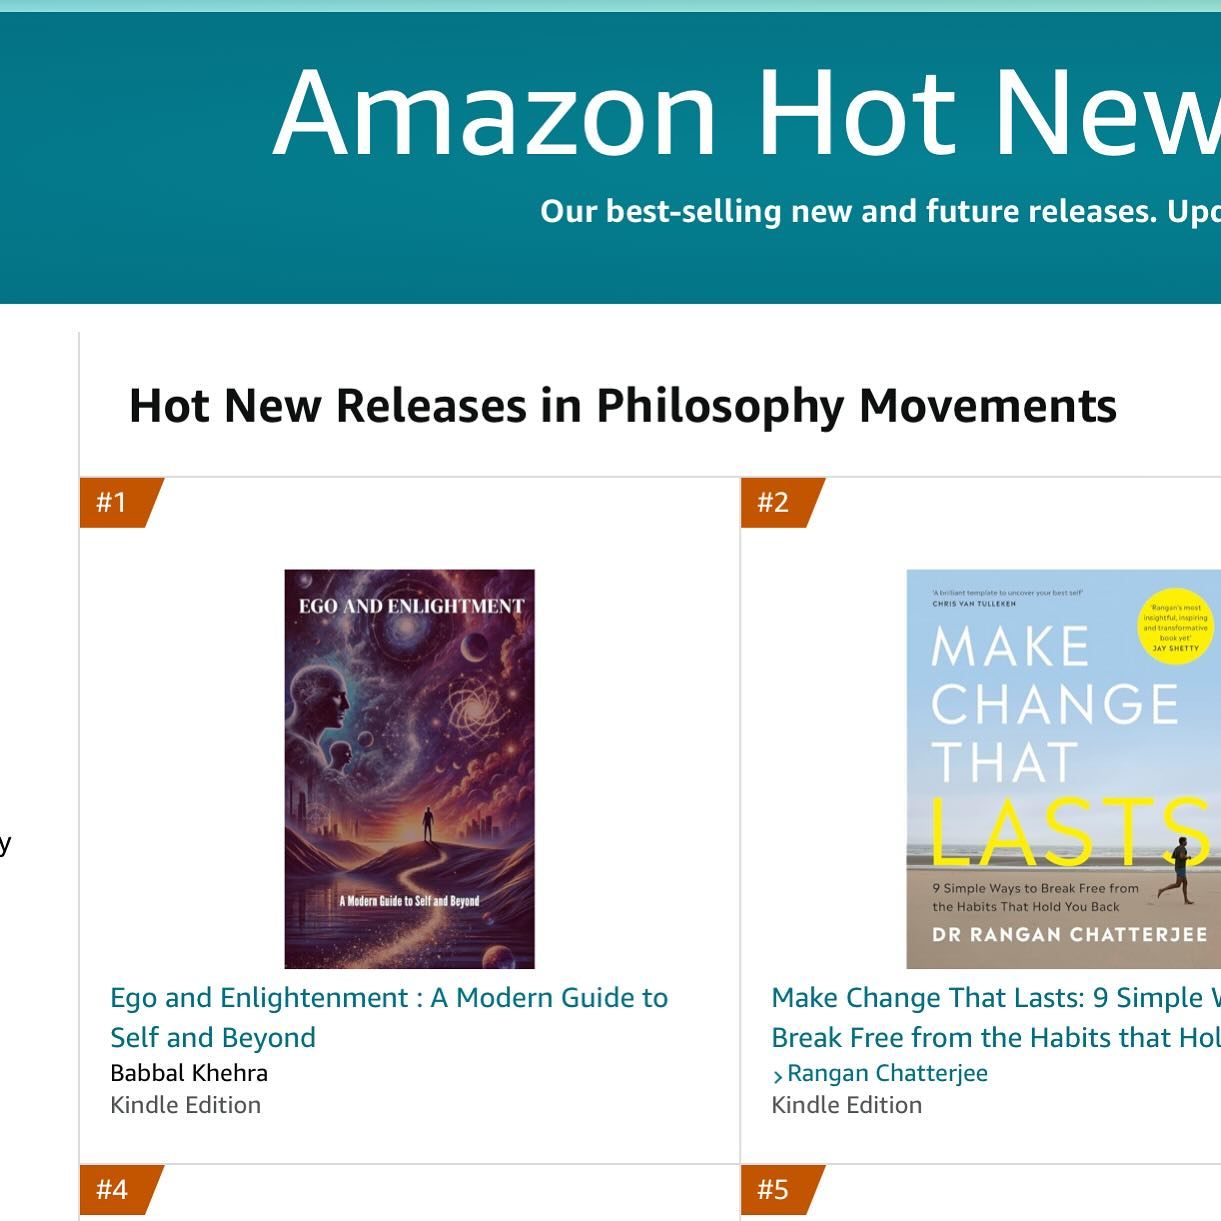Open the Ego and Enlightenment book link
Image resolution: width=1221 pixels, height=1221 pixels.
tap(388, 1017)
